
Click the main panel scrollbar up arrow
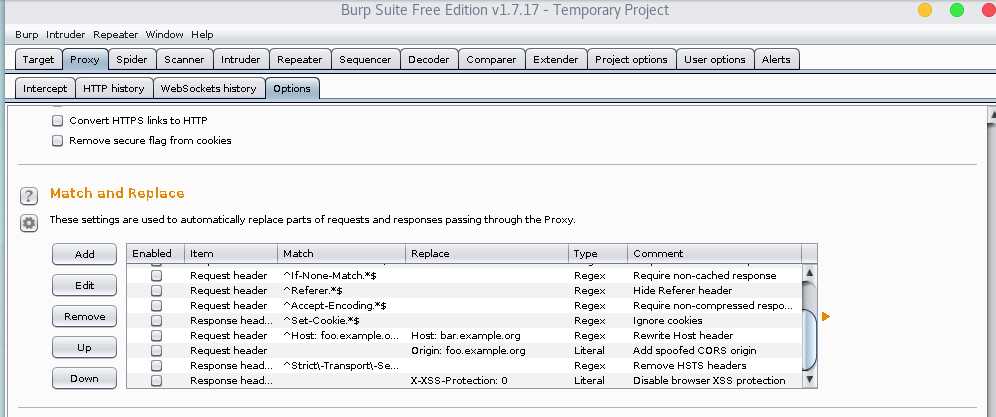992,115
